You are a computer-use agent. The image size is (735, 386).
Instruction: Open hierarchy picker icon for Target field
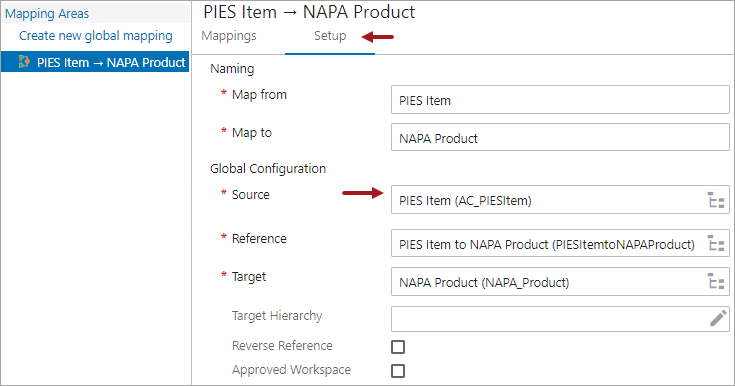coord(716,282)
